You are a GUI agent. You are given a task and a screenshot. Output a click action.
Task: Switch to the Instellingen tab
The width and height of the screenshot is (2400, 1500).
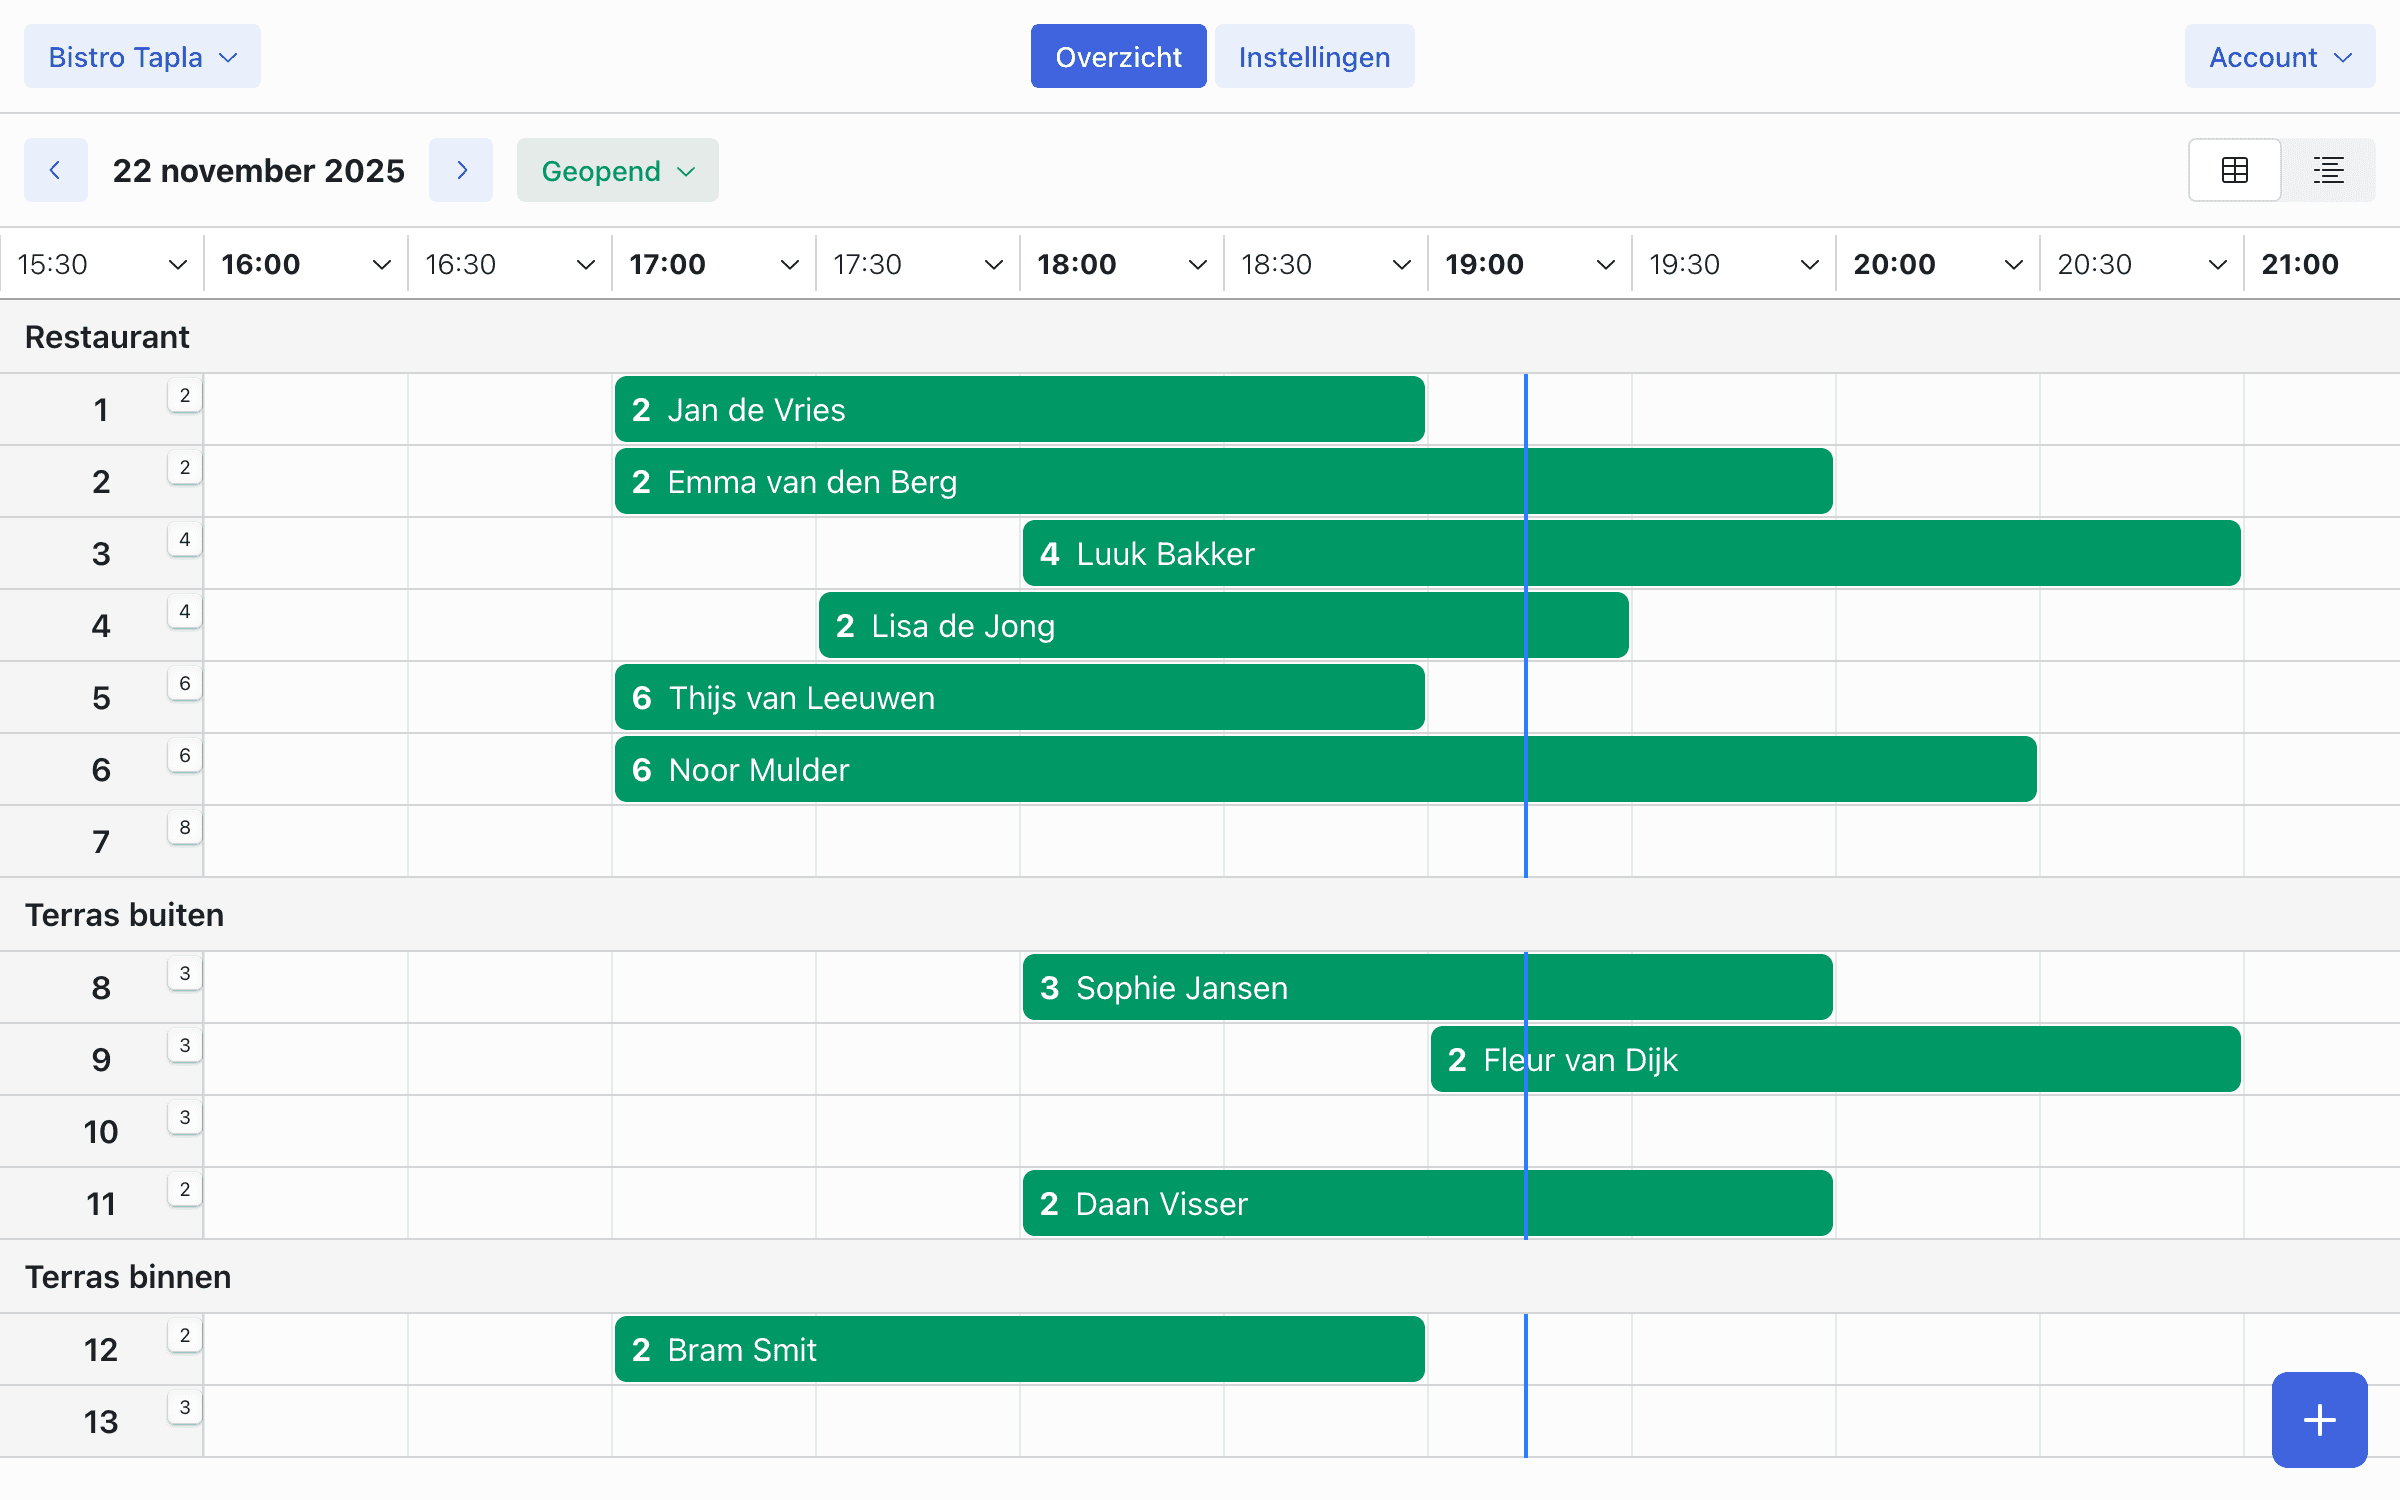1314,56
